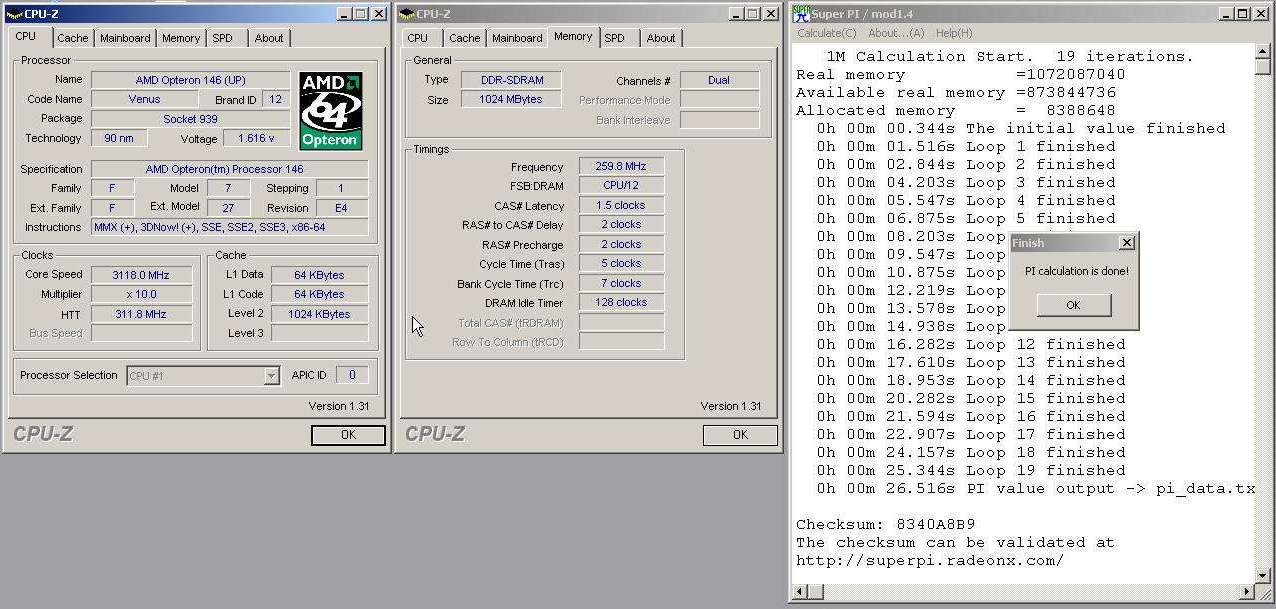Open Mainboard tab in Memory CPU-Z window

click(517, 38)
